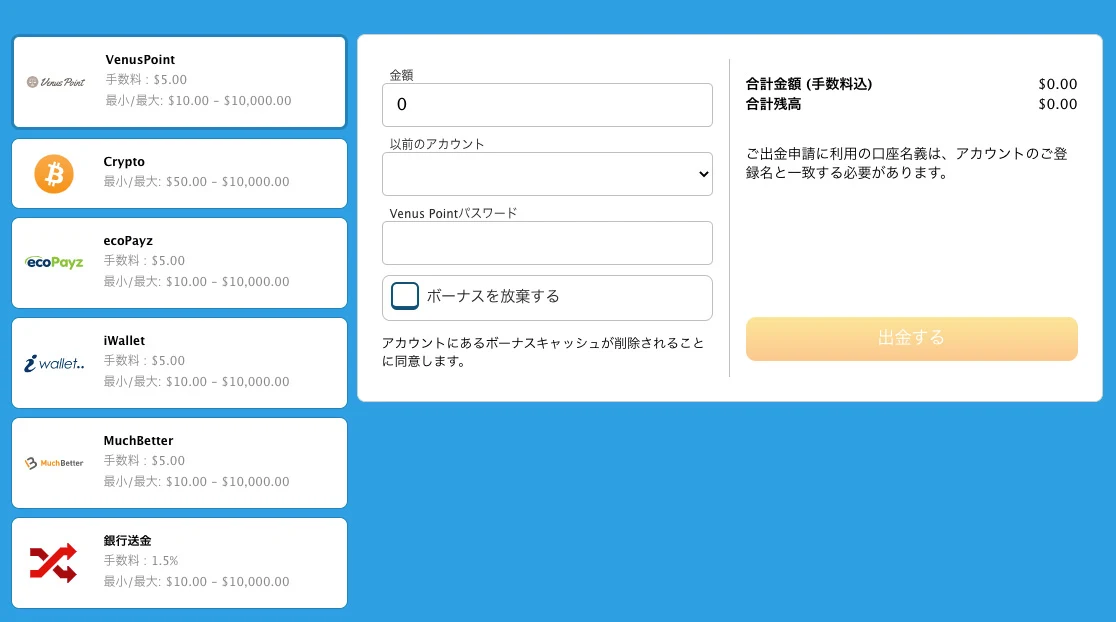The width and height of the screenshot is (1116, 622).
Task: Focus the Venus Pointパスワード field
Action: click(x=547, y=243)
